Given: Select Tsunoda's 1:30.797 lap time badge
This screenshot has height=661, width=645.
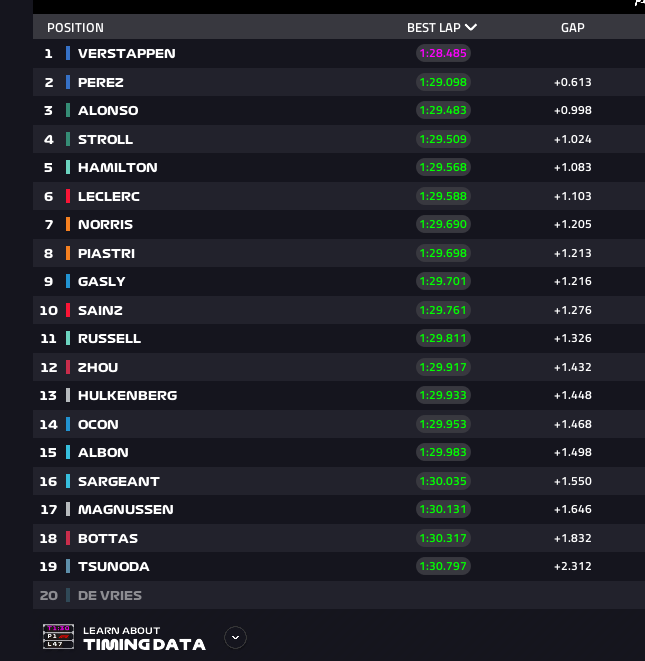Looking at the screenshot, I should point(443,566).
